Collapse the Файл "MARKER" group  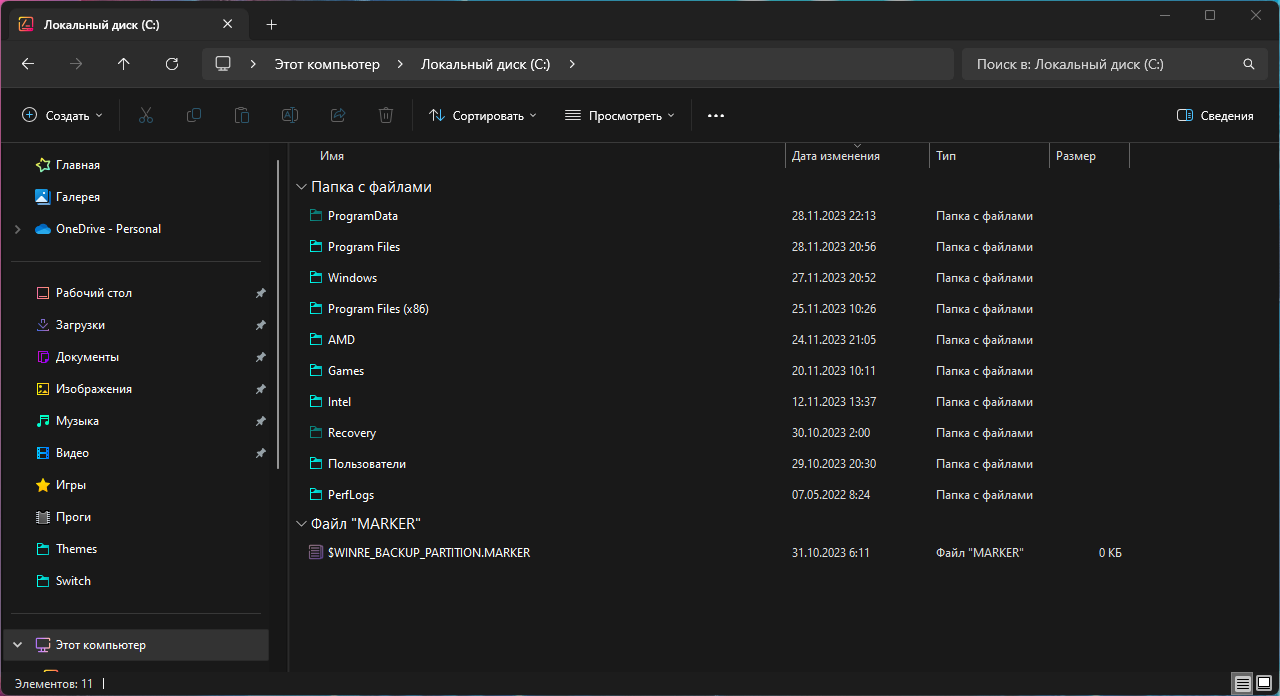[301, 524]
